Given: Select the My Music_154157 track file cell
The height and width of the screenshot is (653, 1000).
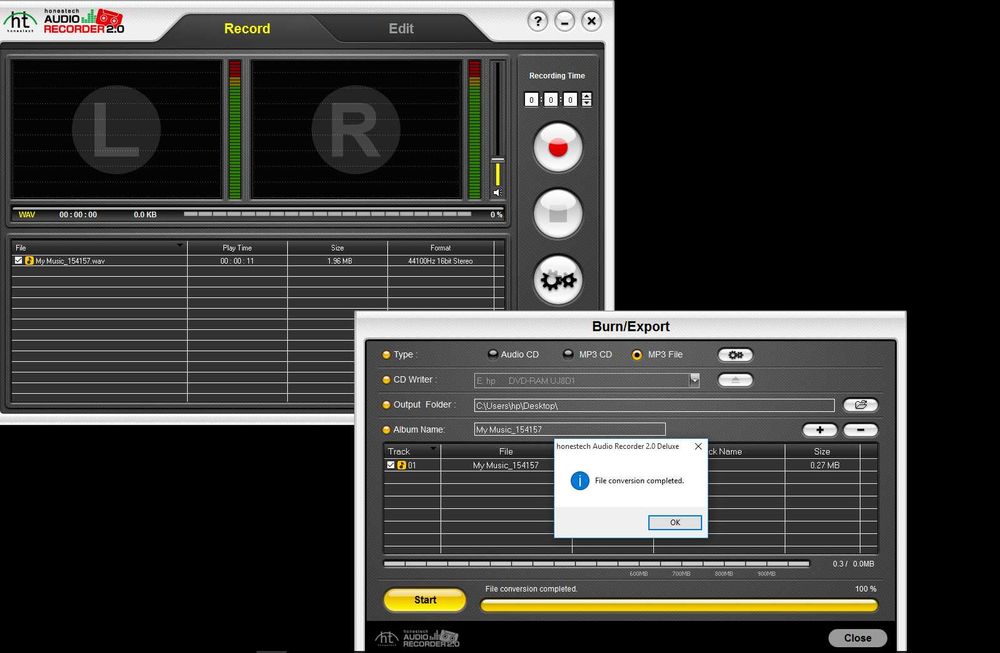Looking at the screenshot, I should (506, 466).
